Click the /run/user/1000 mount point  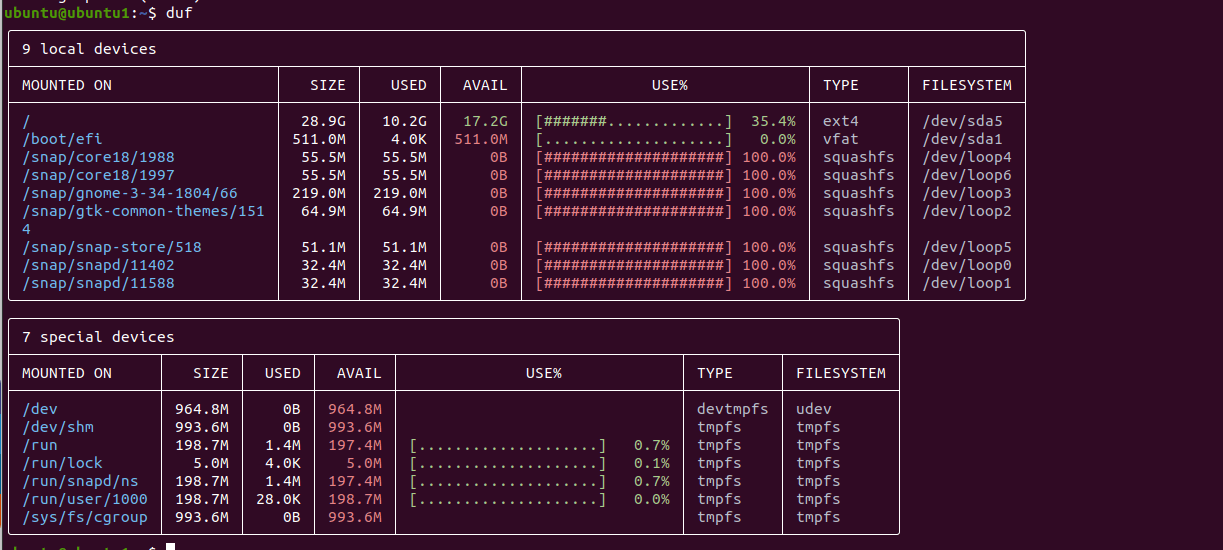tap(85, 499)
